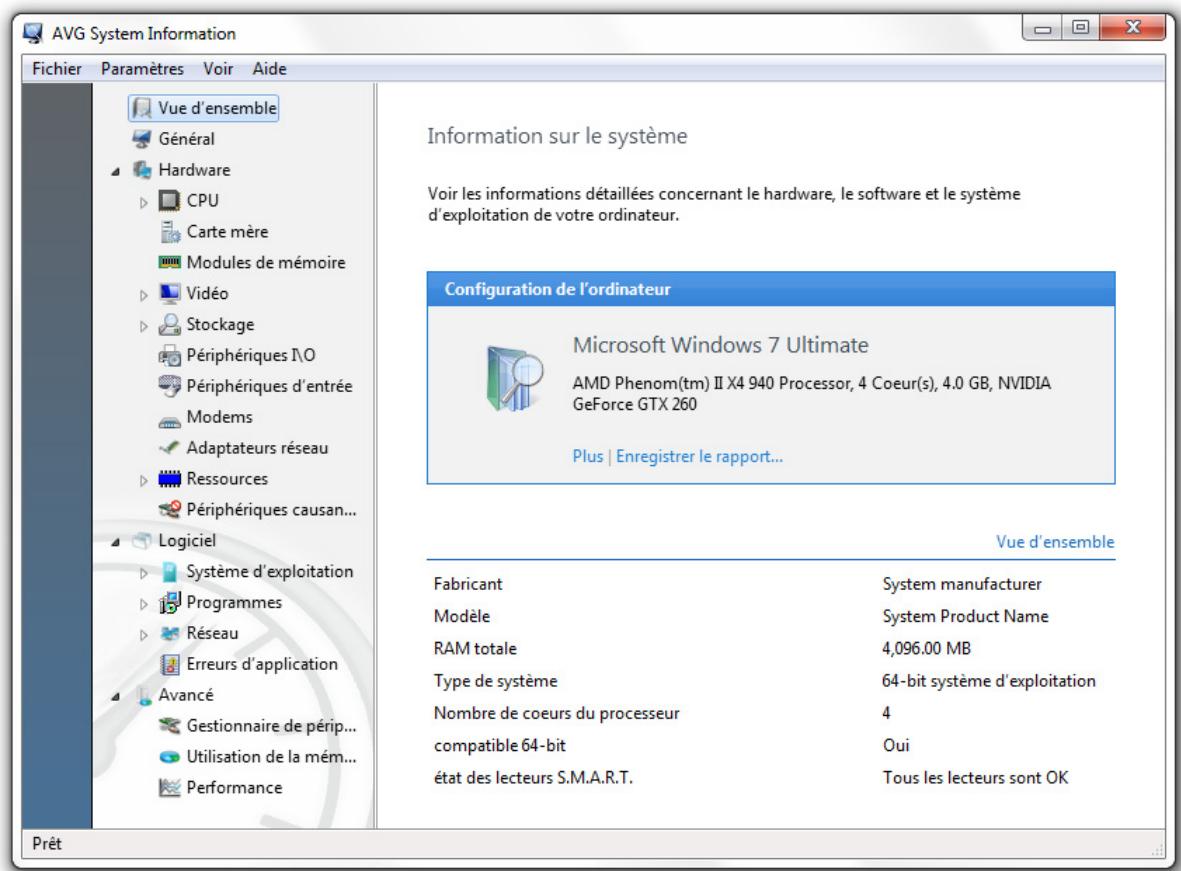The width and height of the screenshot is (1181, 871).
Task: Click the Logiciel category icon
Action: 142,540
